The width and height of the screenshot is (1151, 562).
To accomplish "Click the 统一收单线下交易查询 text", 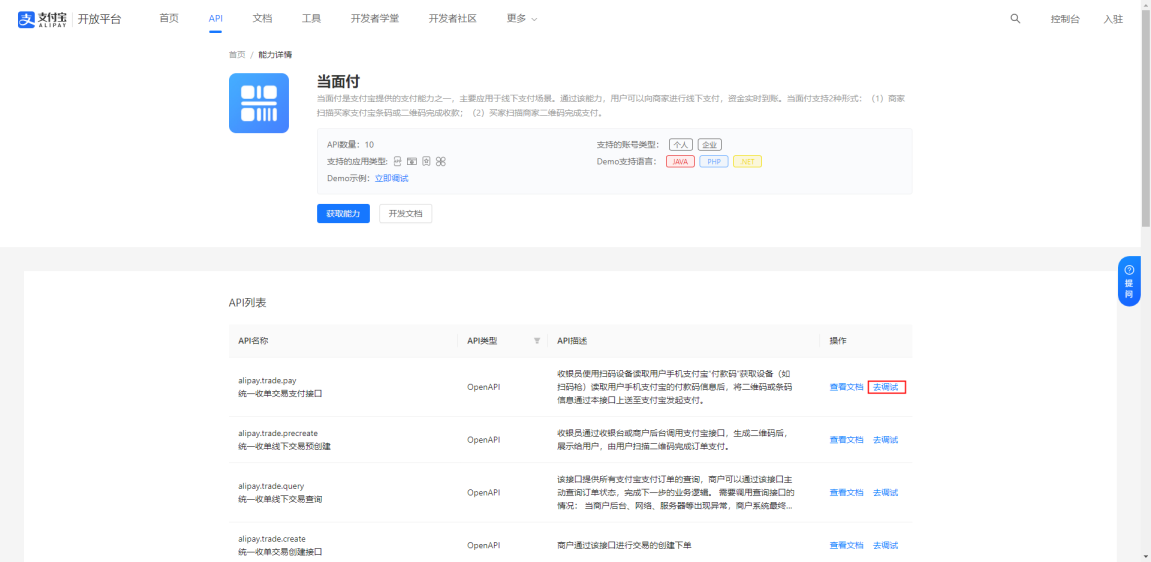I will point(280,499).
